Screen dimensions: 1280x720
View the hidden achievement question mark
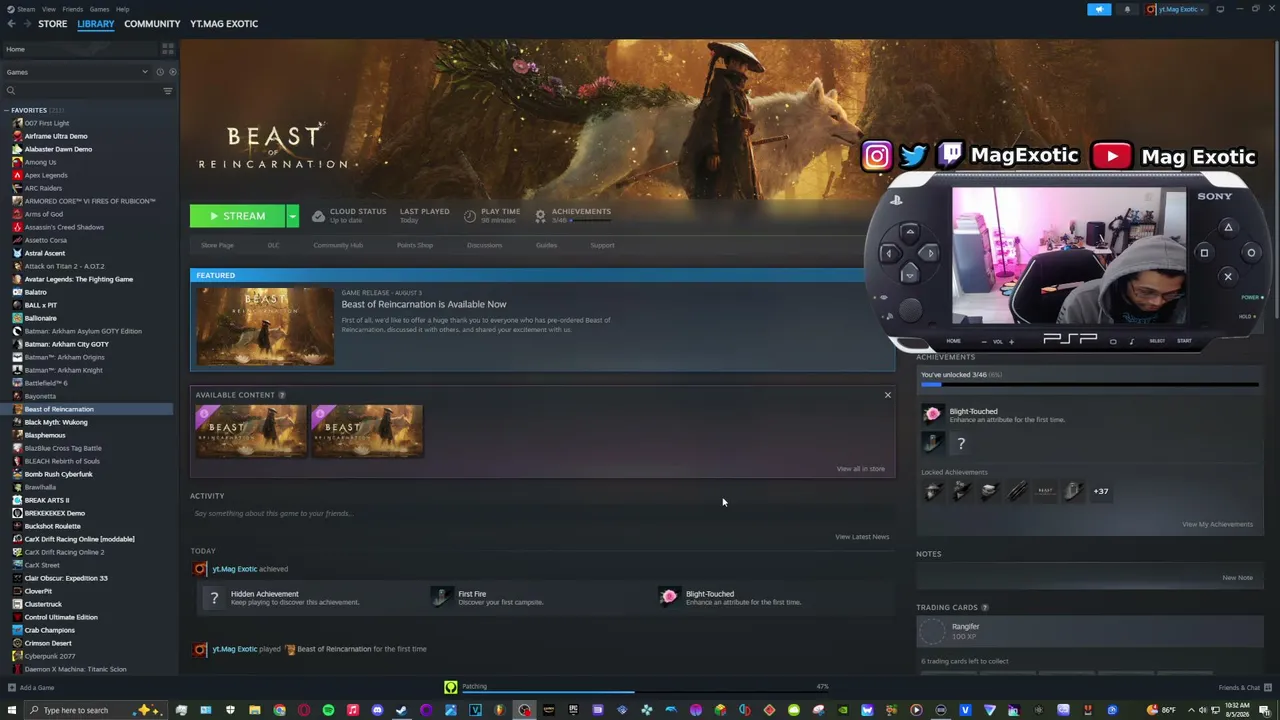961,443
